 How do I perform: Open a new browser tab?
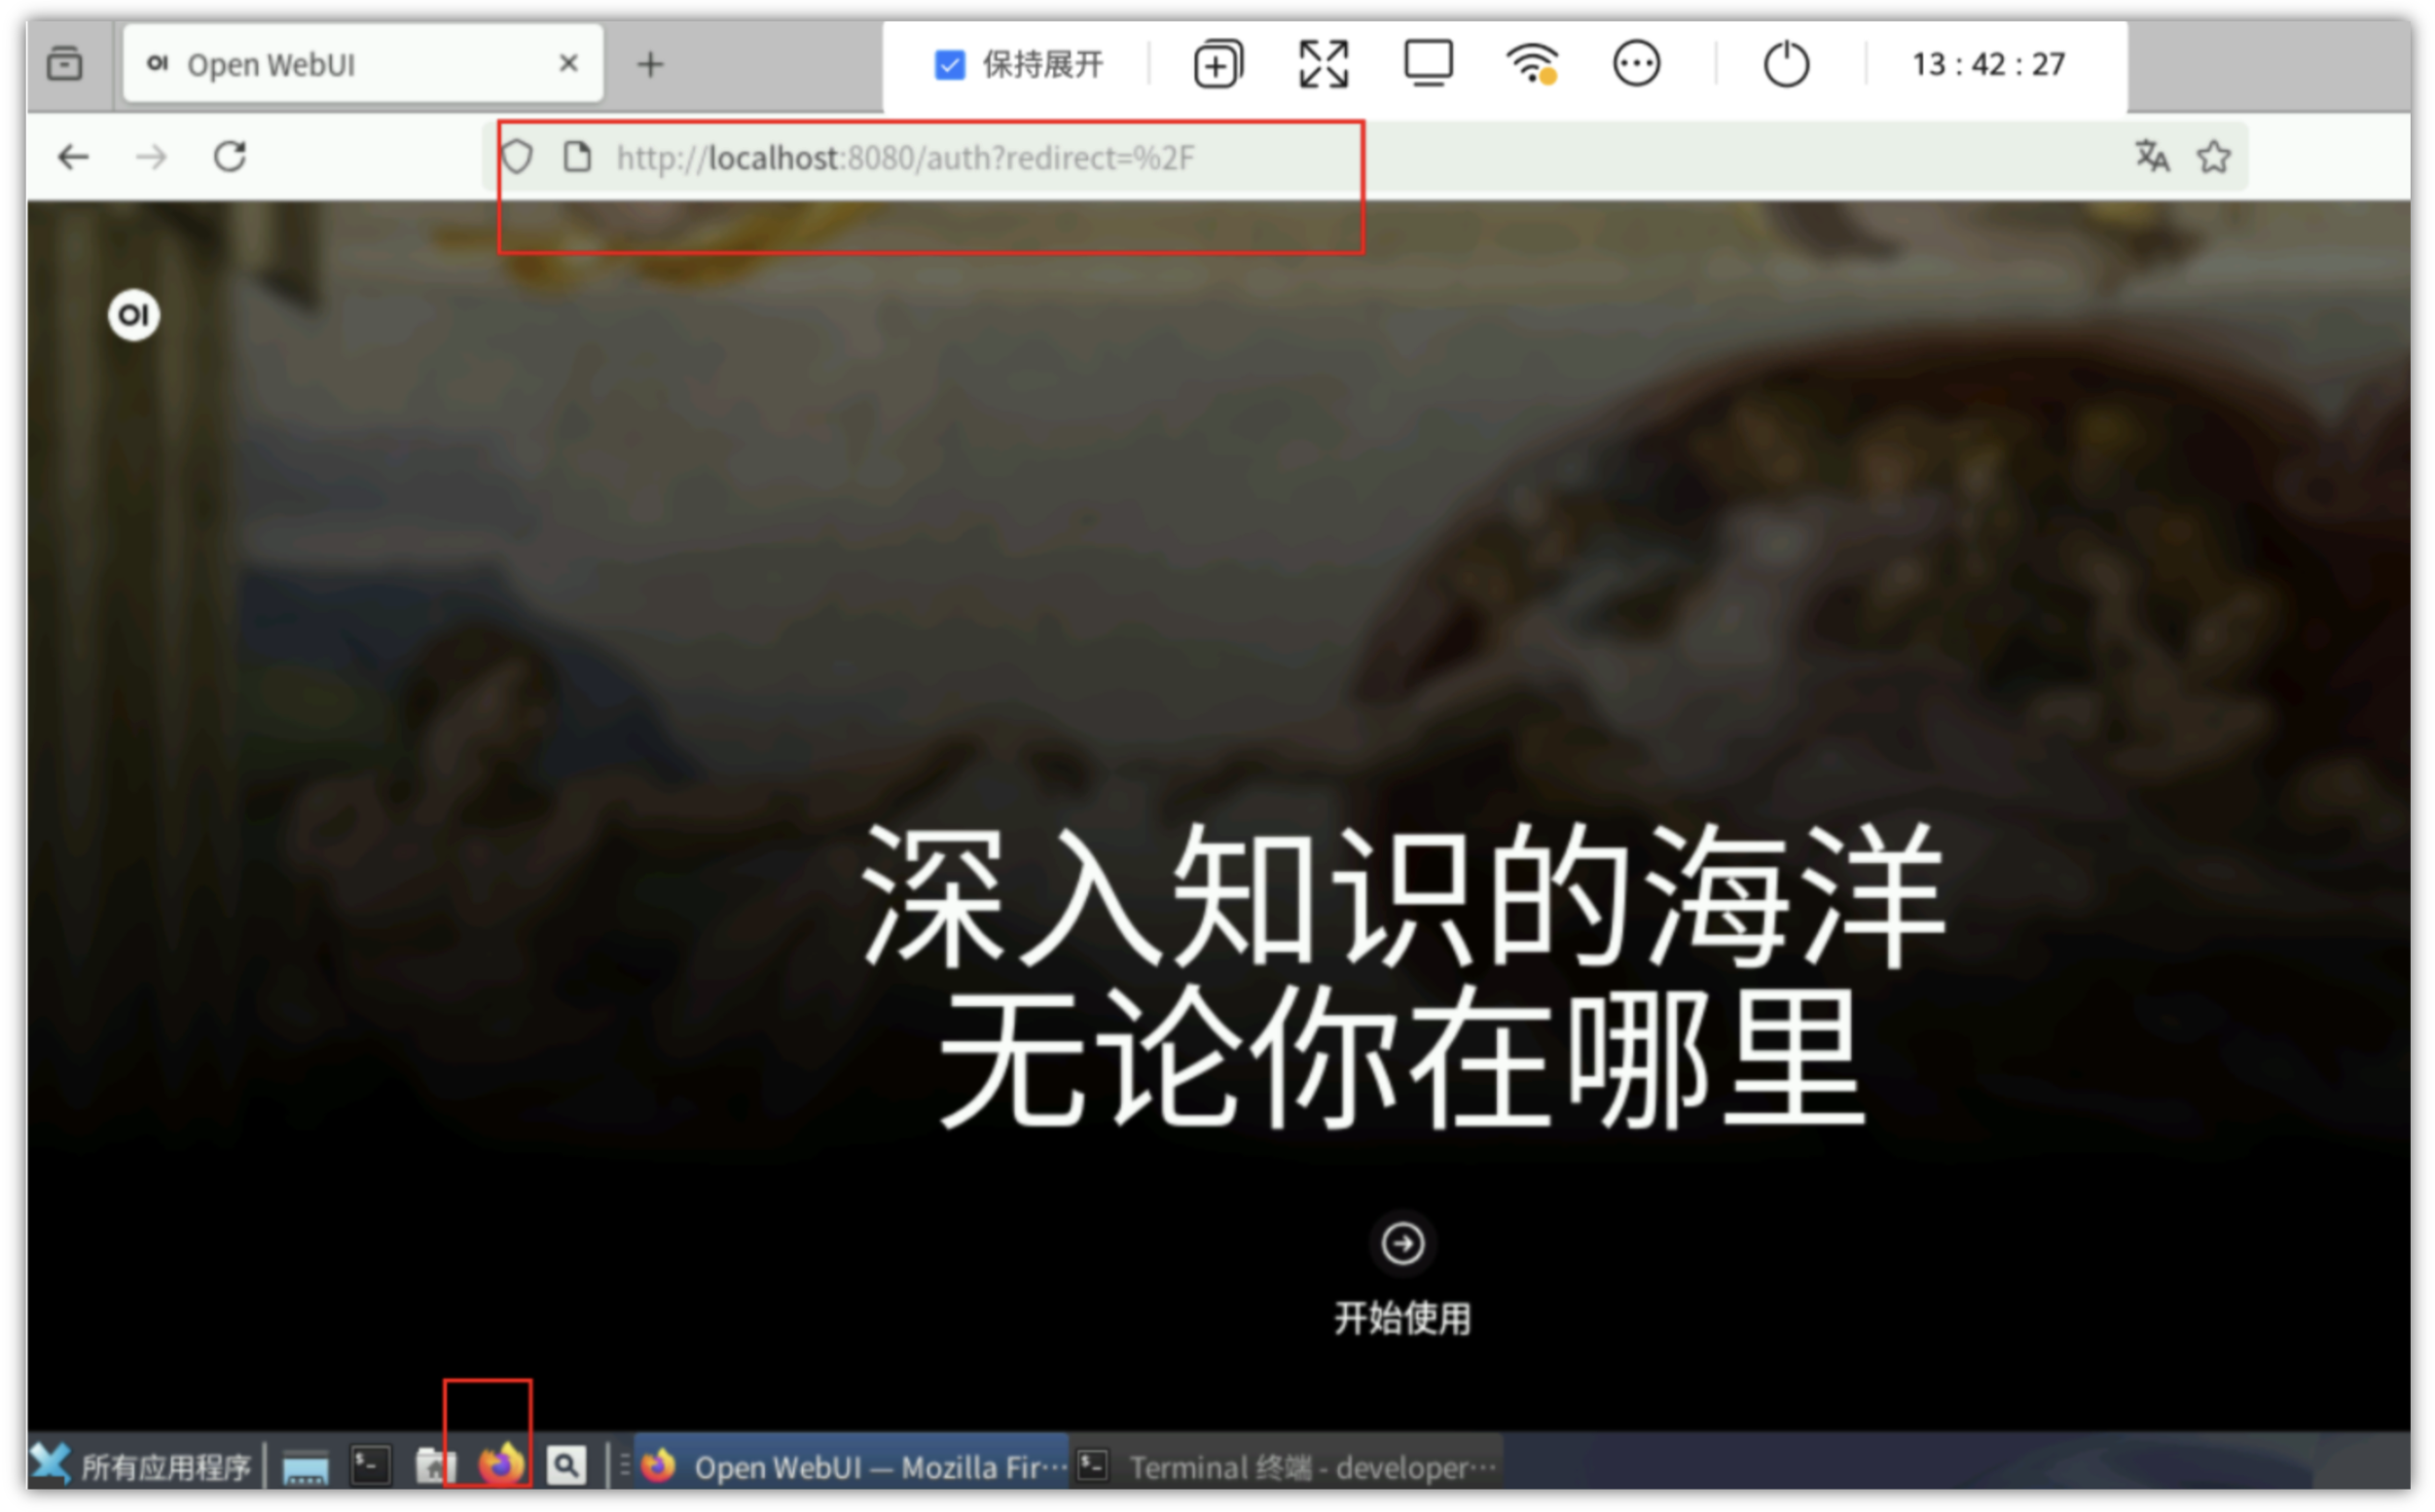[x=650, y=65]
